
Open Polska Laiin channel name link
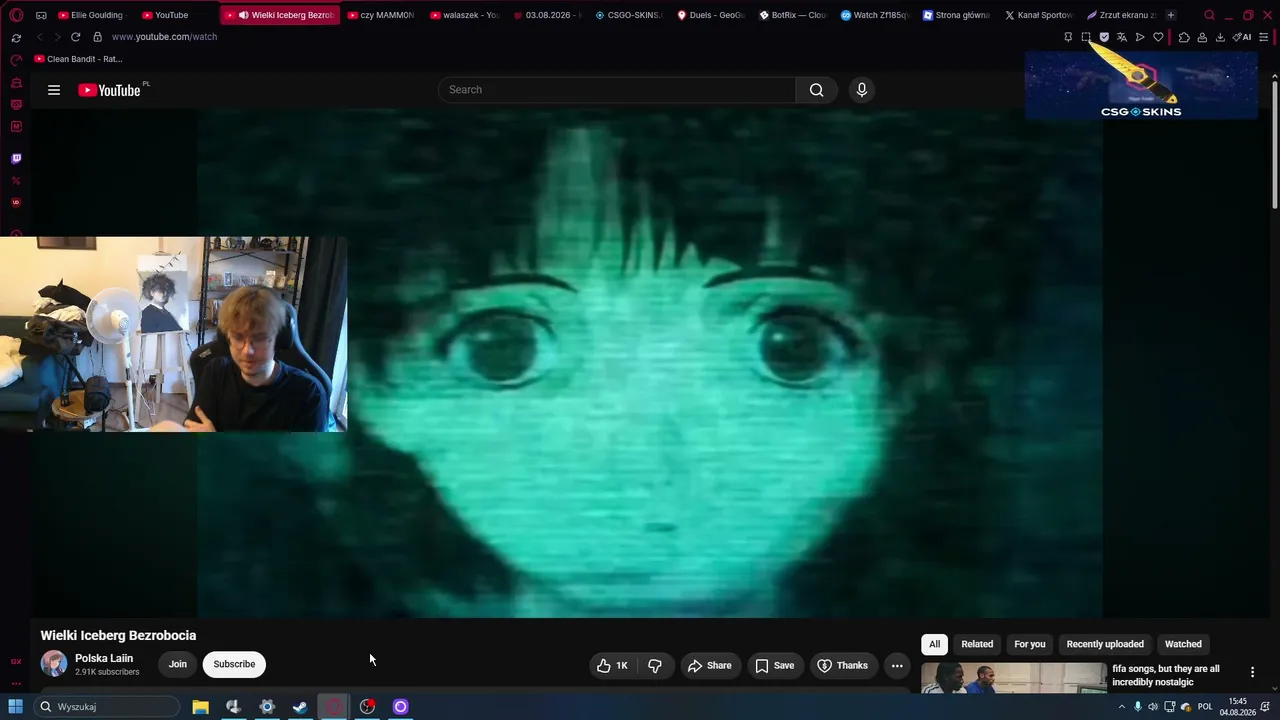click(x=104, y=658)
